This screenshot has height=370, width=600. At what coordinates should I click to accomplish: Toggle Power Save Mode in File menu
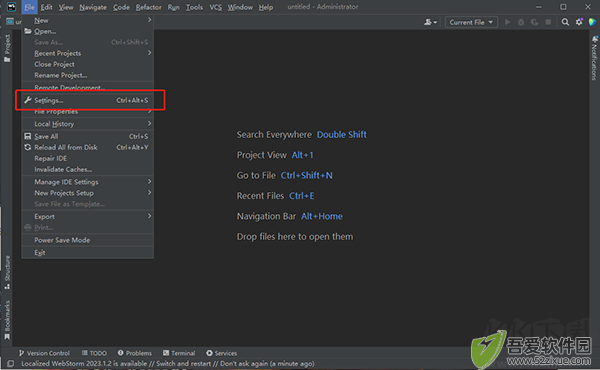[88, 240]
